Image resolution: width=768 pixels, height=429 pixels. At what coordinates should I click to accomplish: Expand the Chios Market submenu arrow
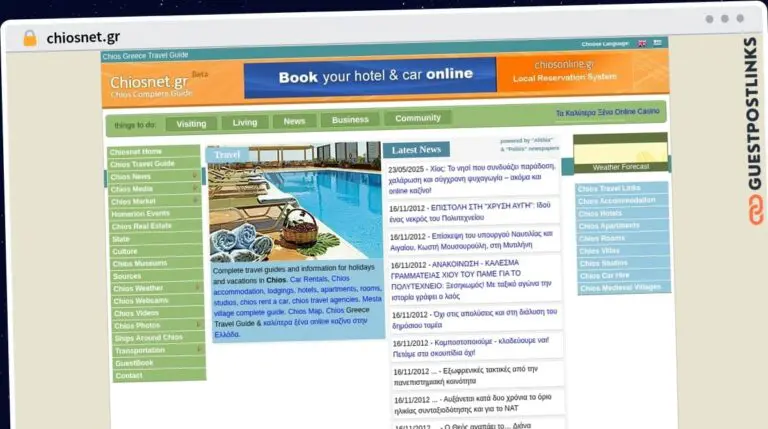point(195,200)
